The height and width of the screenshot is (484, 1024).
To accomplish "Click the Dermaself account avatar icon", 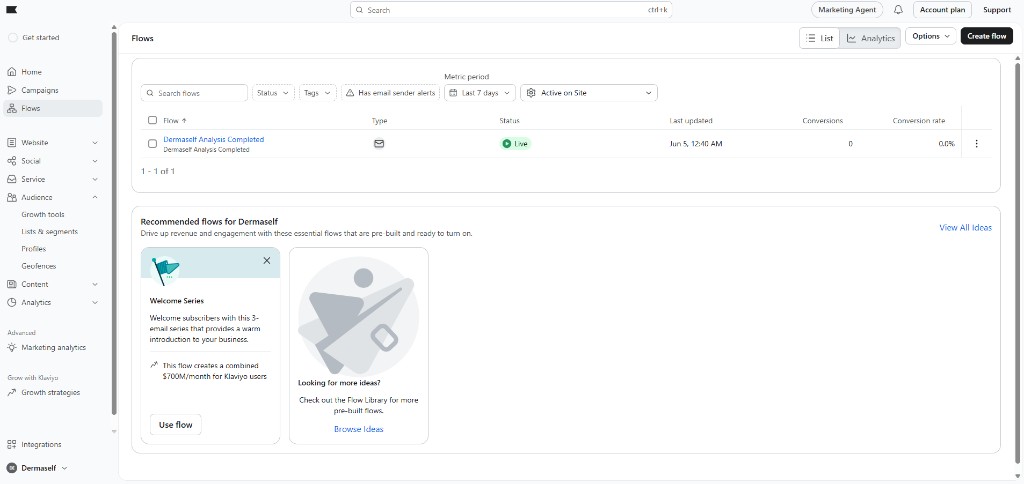I will click(x=11, y=468).
